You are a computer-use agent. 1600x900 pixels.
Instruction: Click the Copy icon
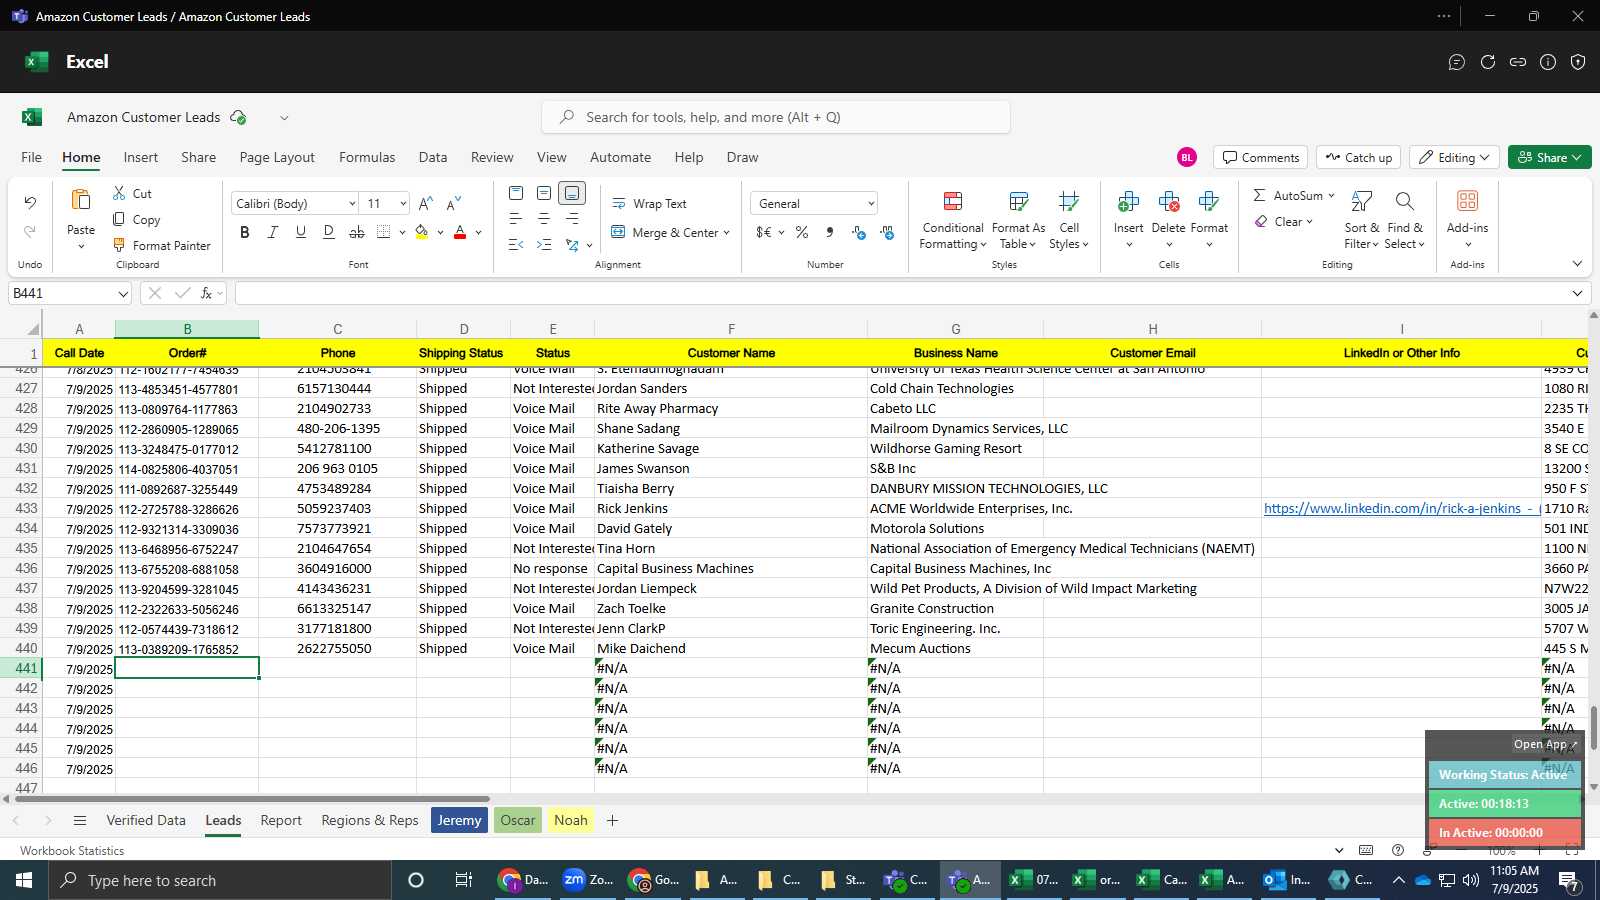(x=119, y=219)
